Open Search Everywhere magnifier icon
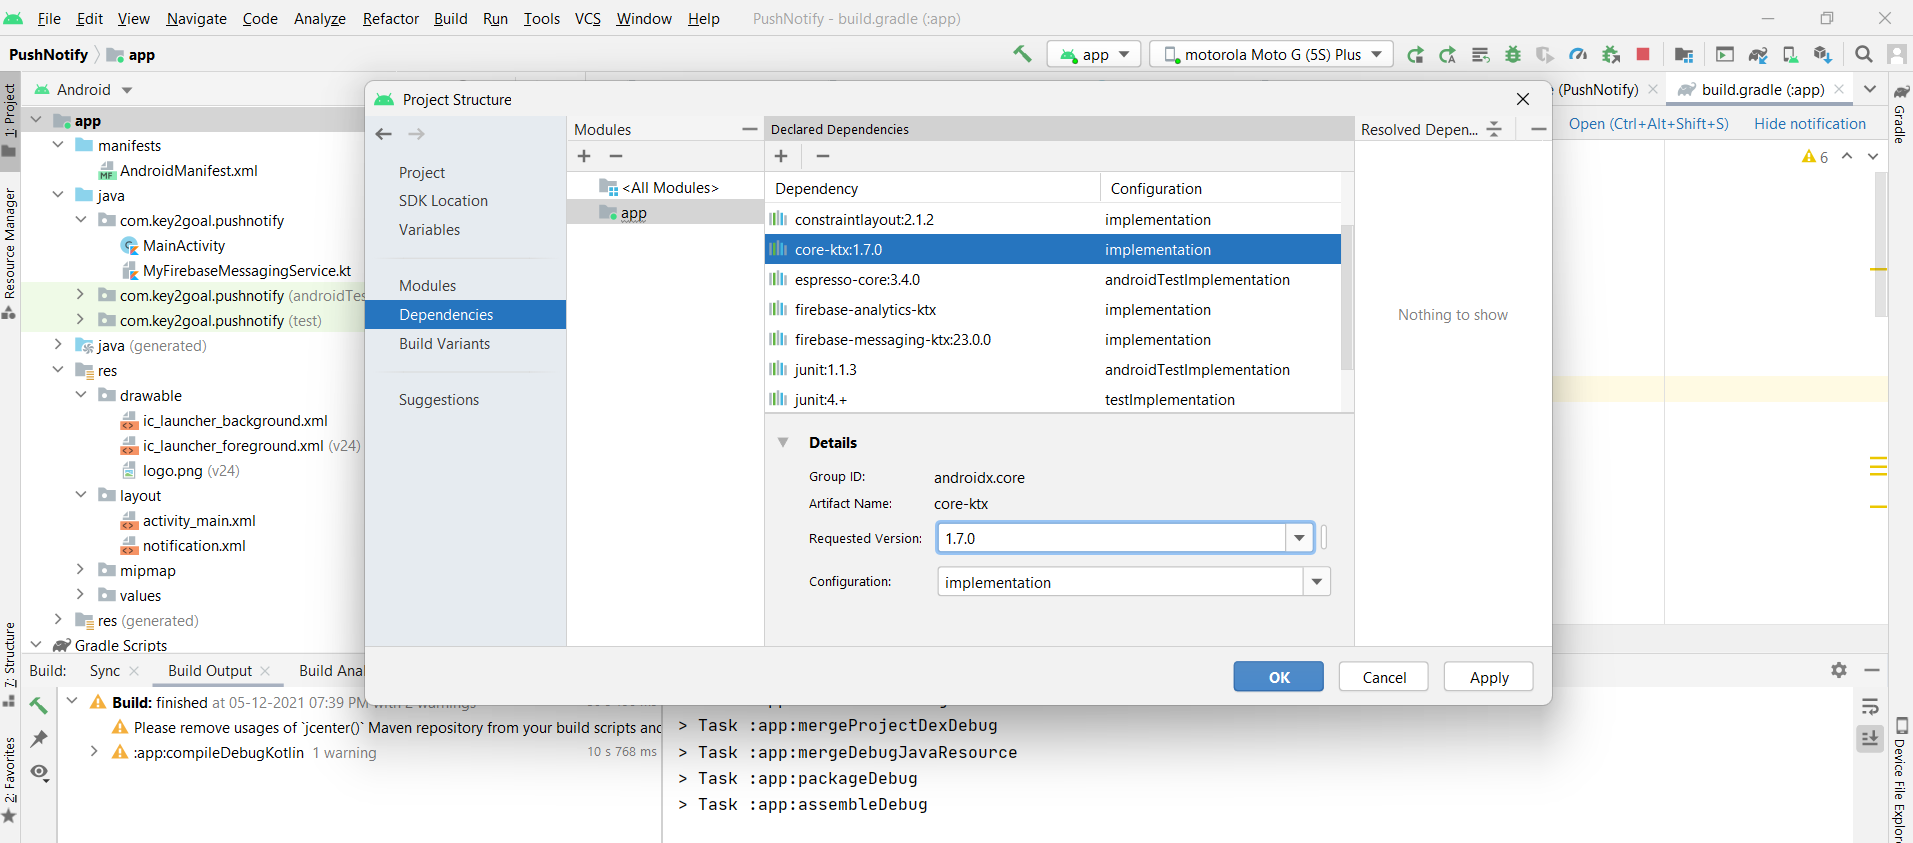 point(1863,54)
